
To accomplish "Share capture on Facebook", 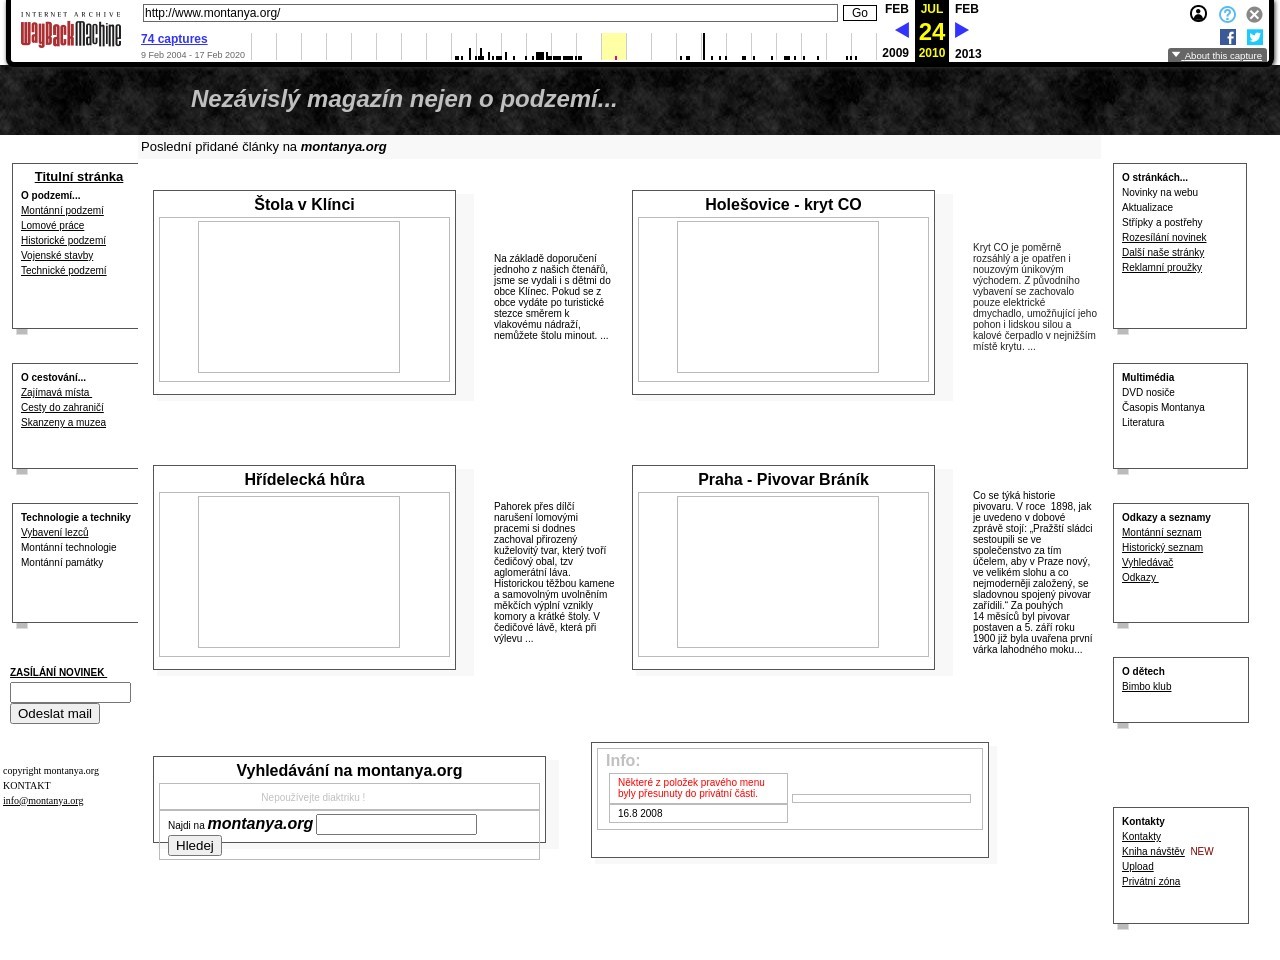I will click(x=1228, y=37).
